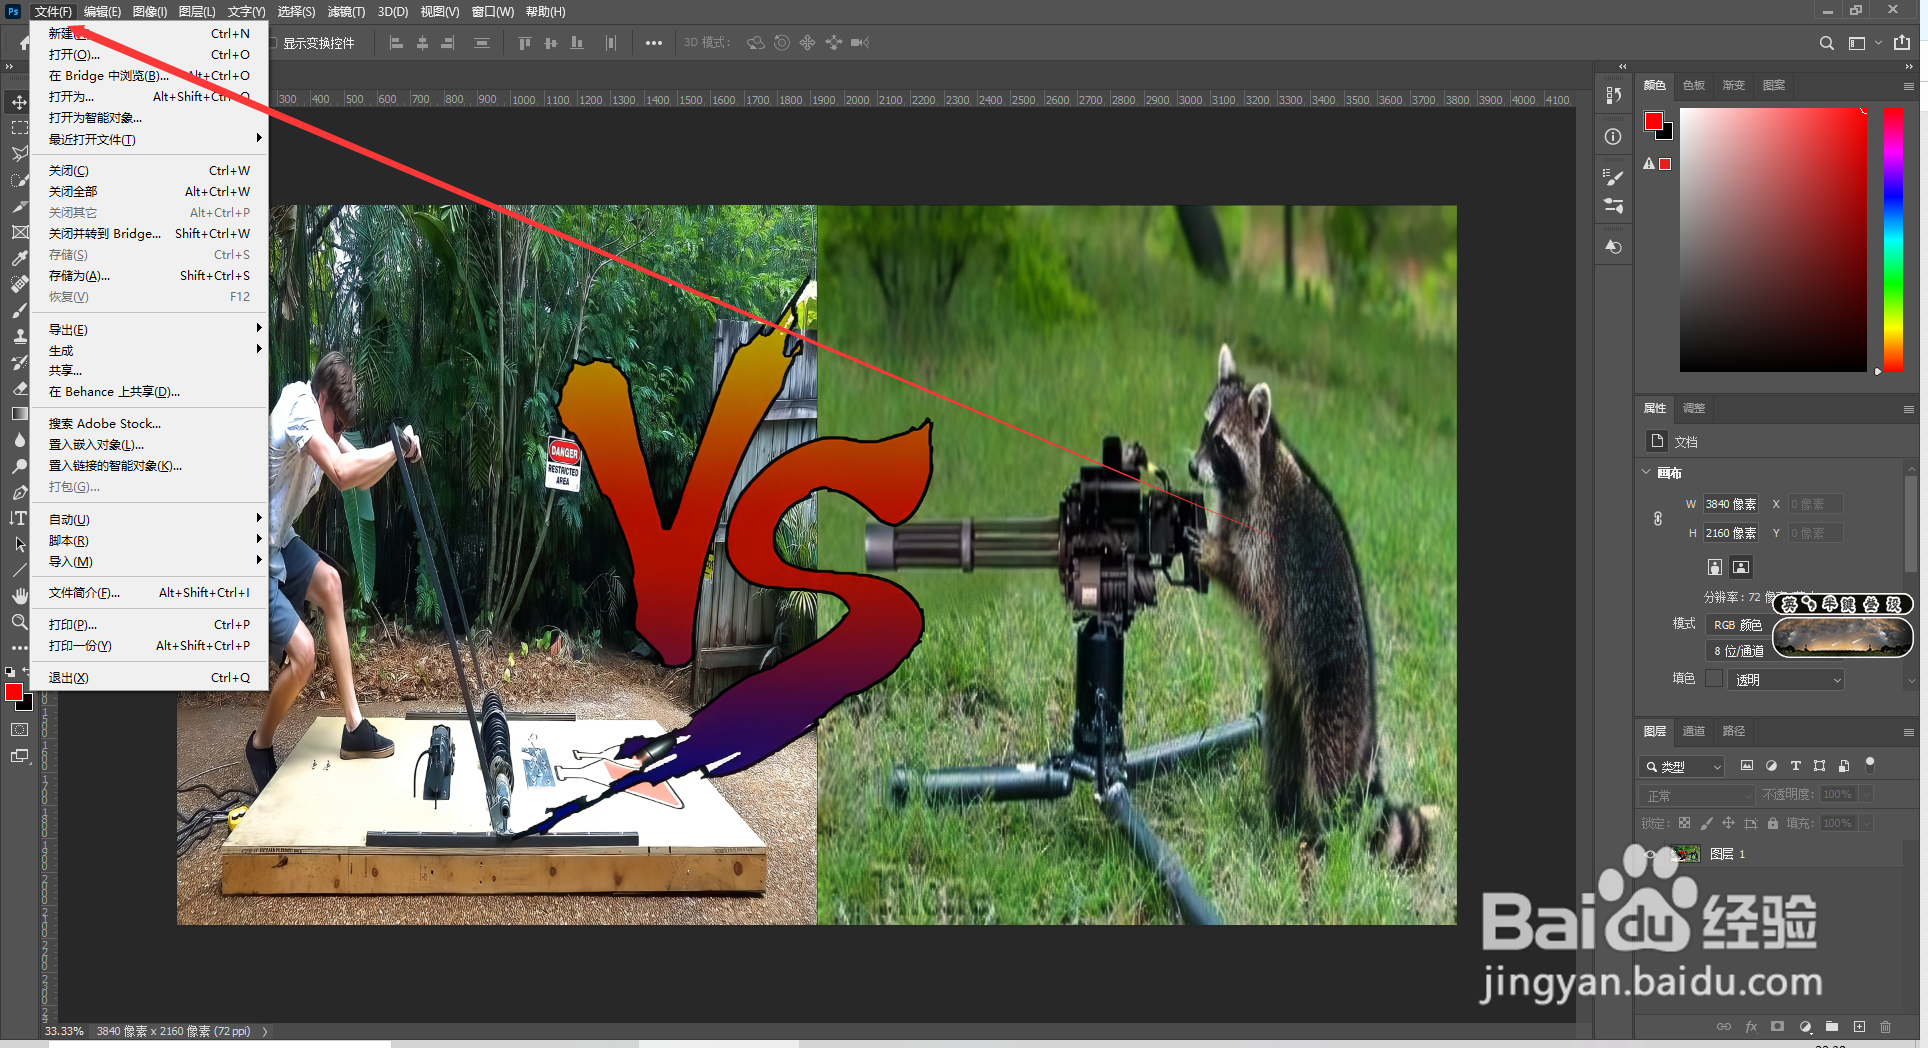Image resolution: width=1928 pixels, height=1048 pixels.
Task: Toggle lock all padlock icon
Action: tap(1772, 823)
